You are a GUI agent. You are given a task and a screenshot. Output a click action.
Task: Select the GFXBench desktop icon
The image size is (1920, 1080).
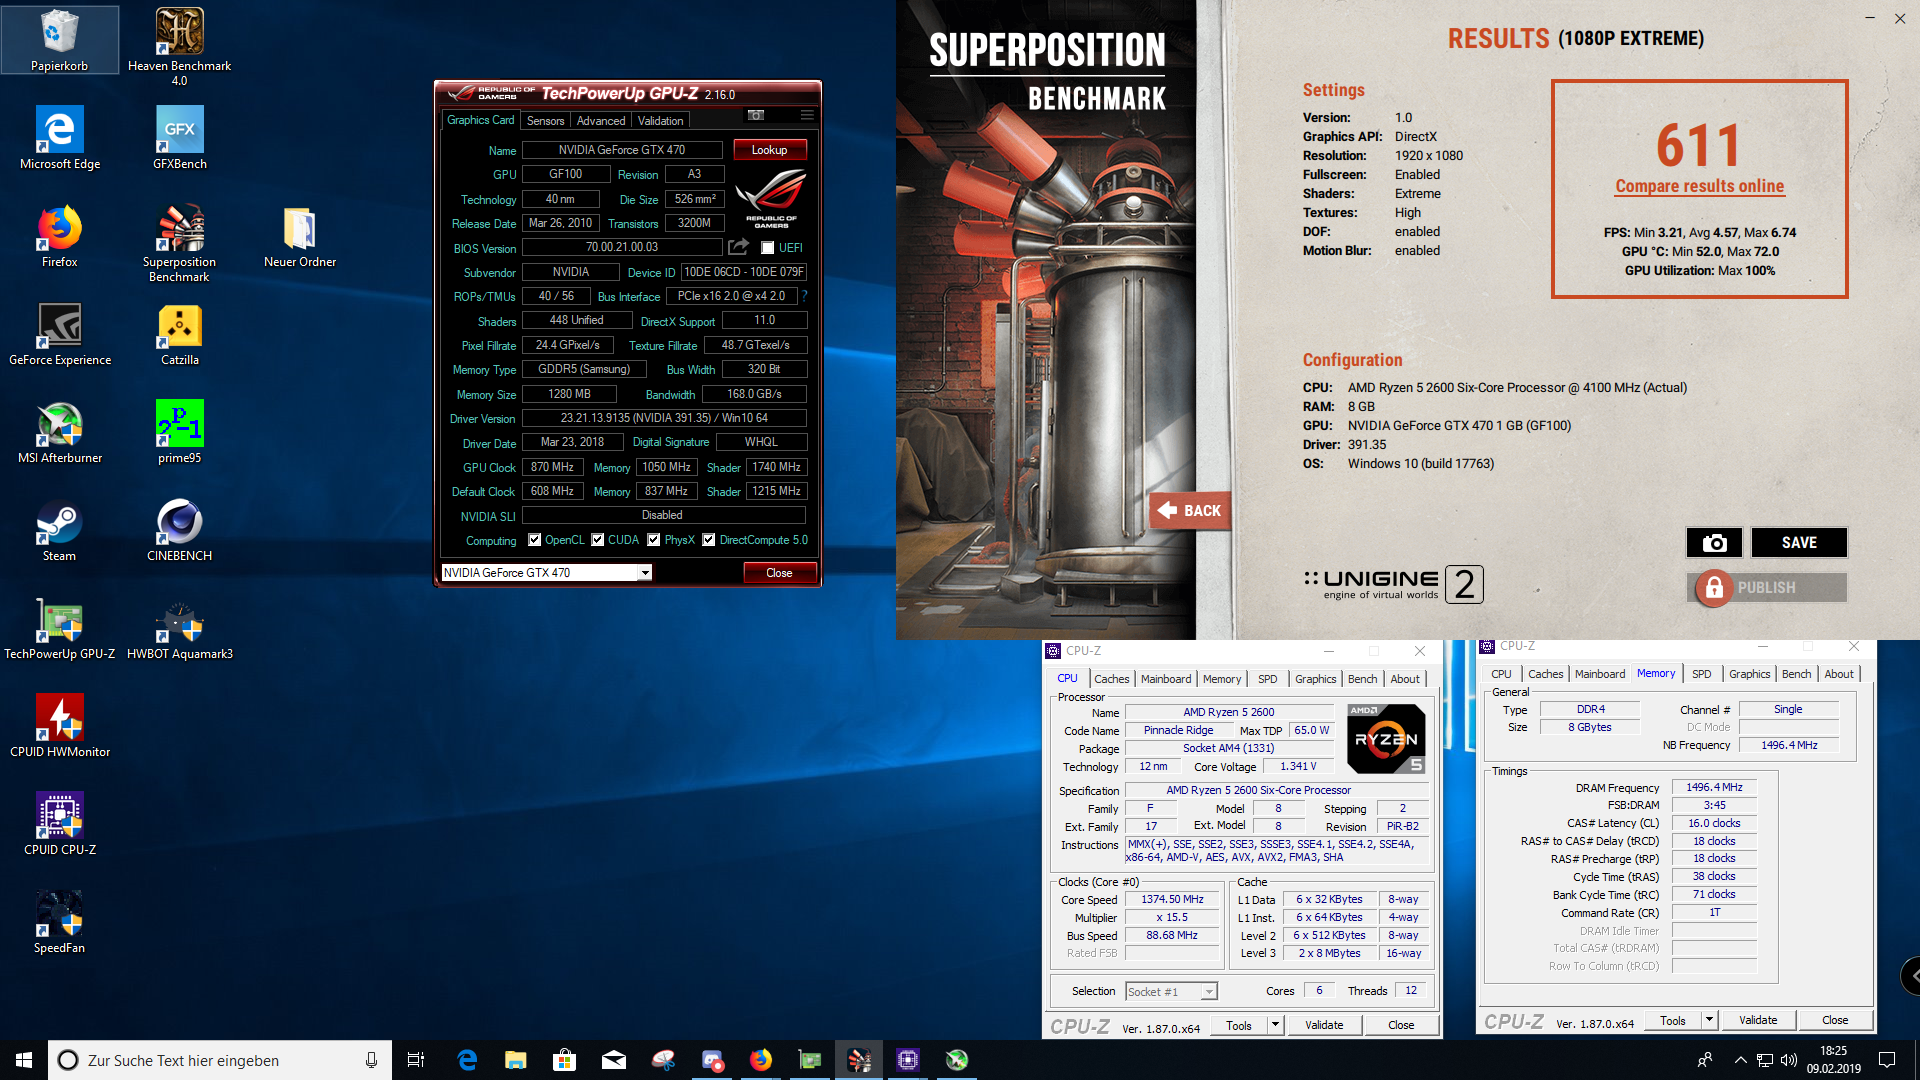point(180,138)
